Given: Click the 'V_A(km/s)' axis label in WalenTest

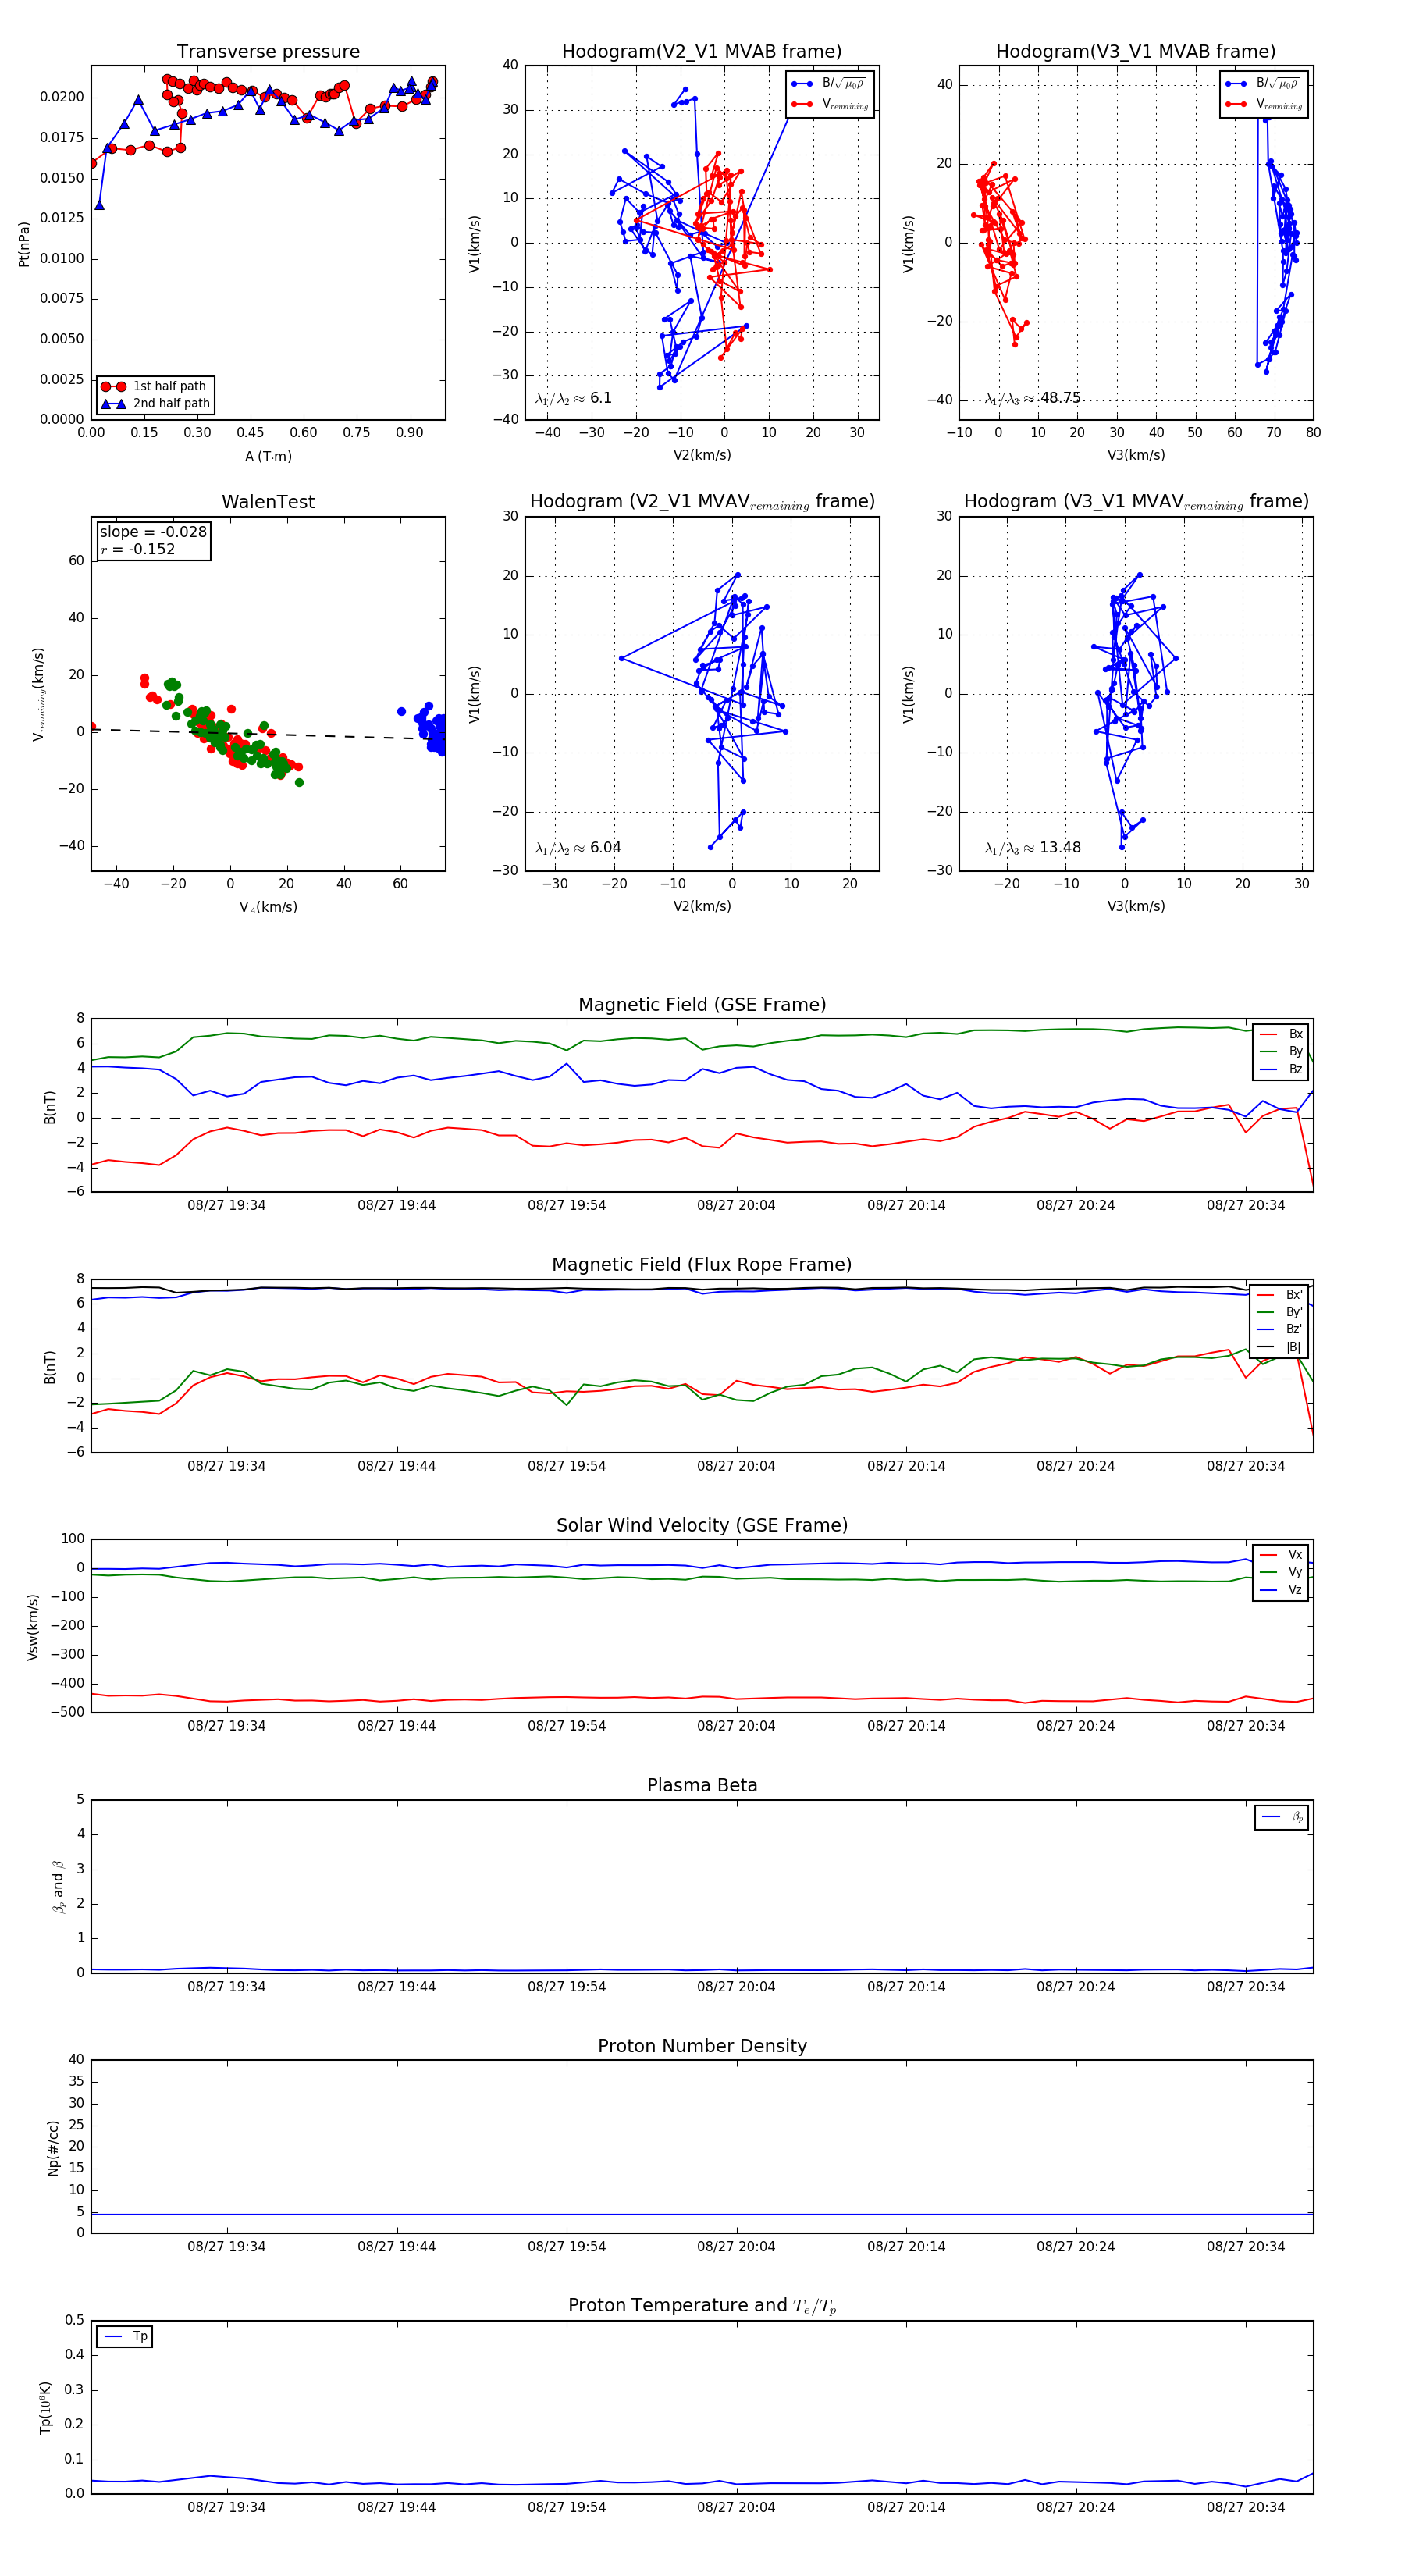Looking at the screenshot, I should click(268, 908).
